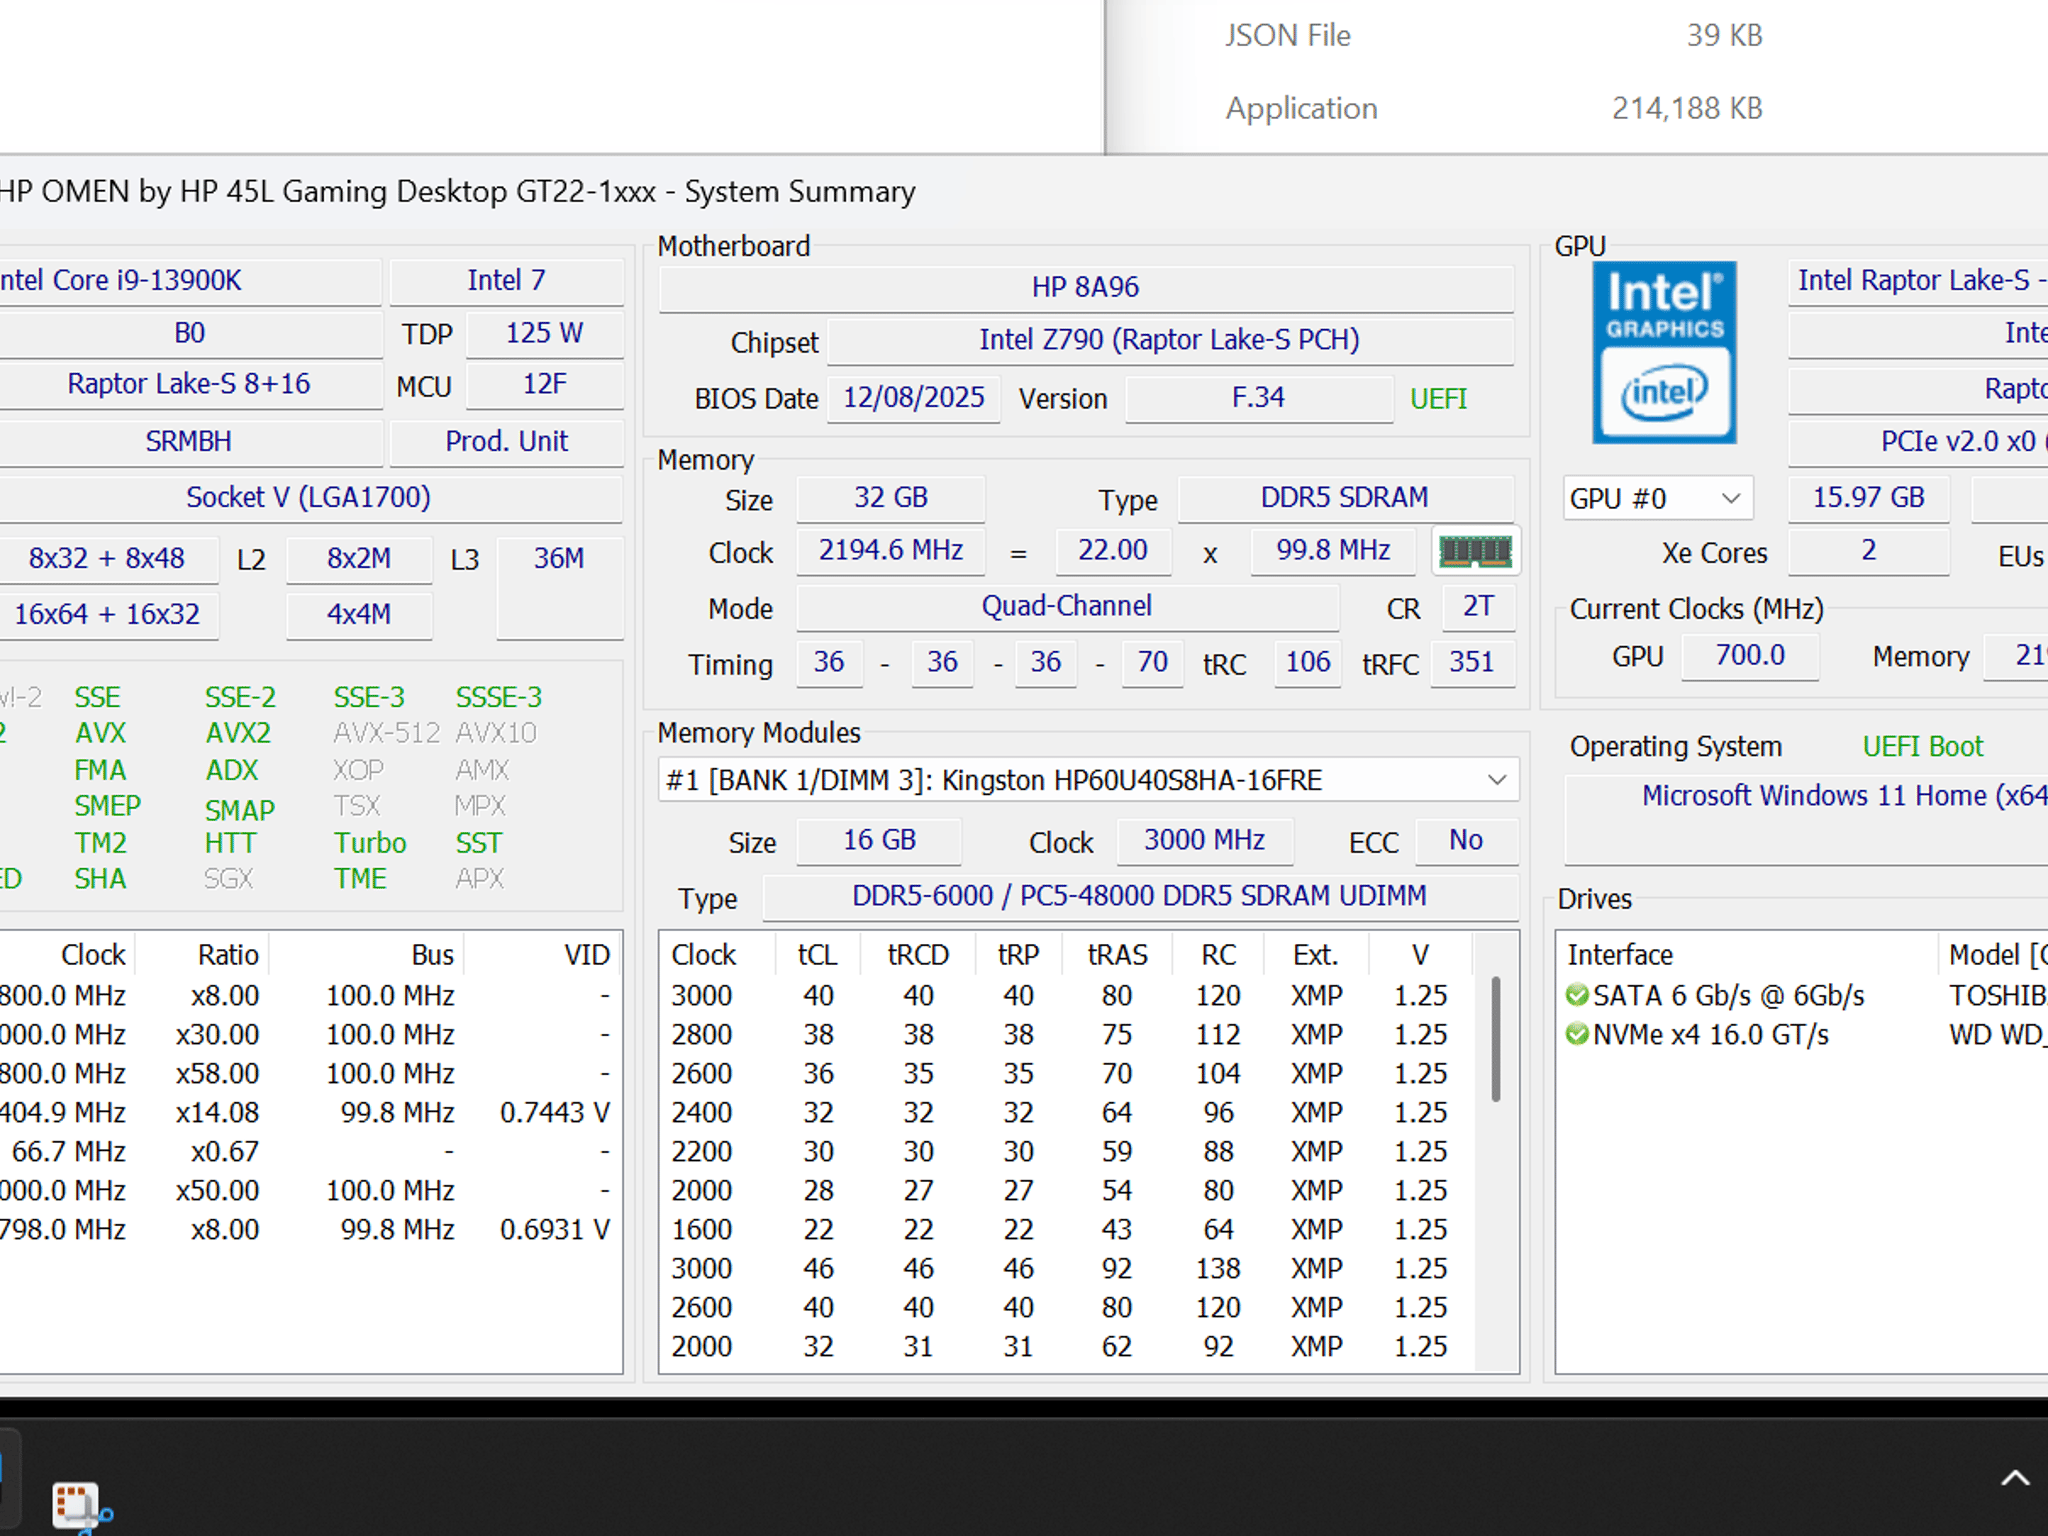Viewport: 2048px width, 1536px height.
Task: Click the GPU clock 700.0 value
Action: [x=1750, y=656]
